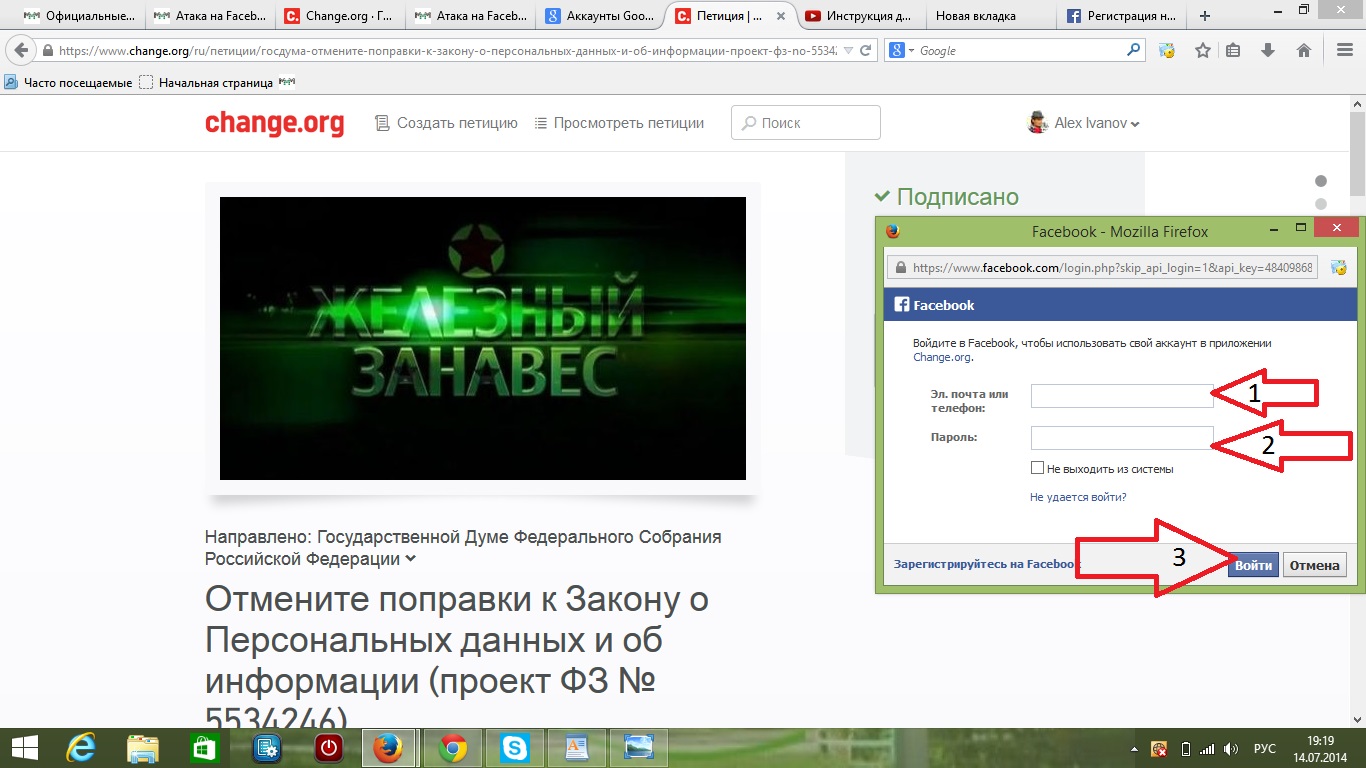Image resolution: width=1366 pixels, height=768 pixels.
Task: Open the downloads arrow icon
Action: (1268, 50)
